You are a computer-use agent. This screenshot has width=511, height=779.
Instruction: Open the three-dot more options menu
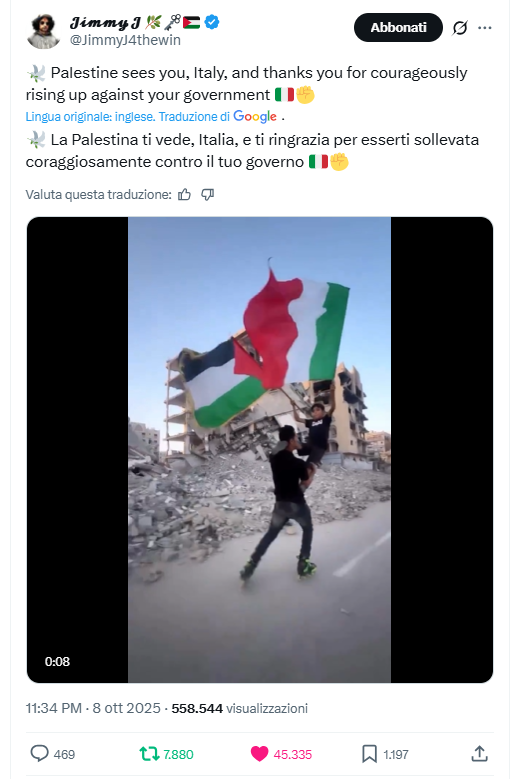[485, 28]
